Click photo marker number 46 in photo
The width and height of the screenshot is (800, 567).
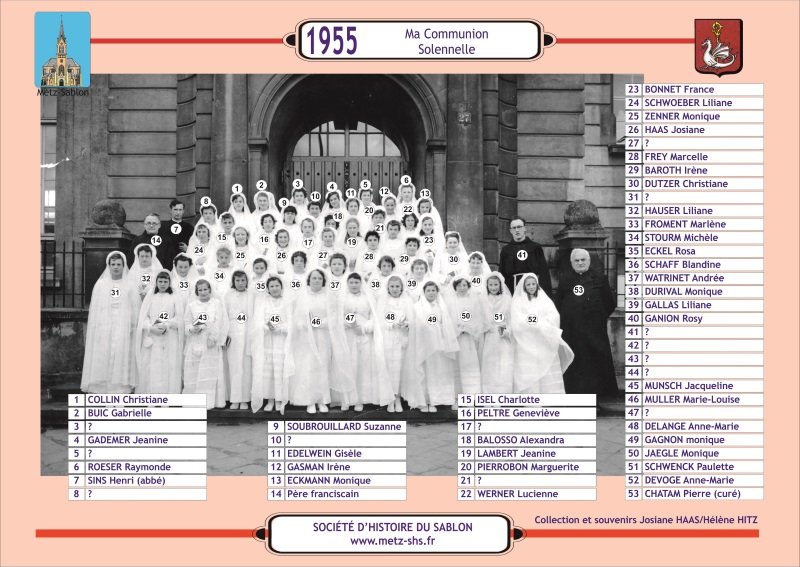click(x=316, y=322)
